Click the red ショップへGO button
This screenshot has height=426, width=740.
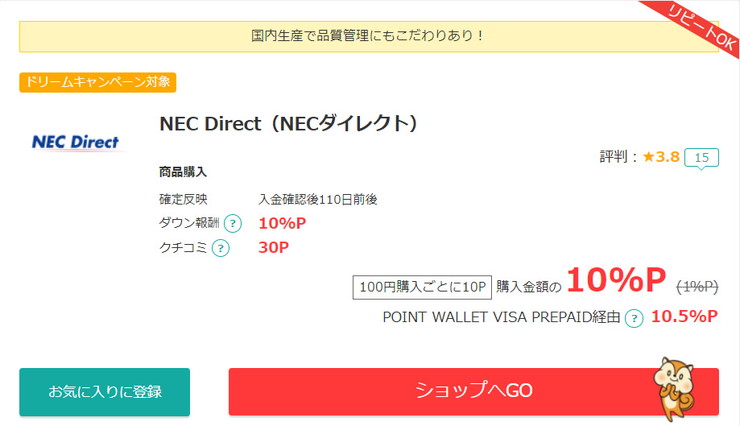pos(473,392)
